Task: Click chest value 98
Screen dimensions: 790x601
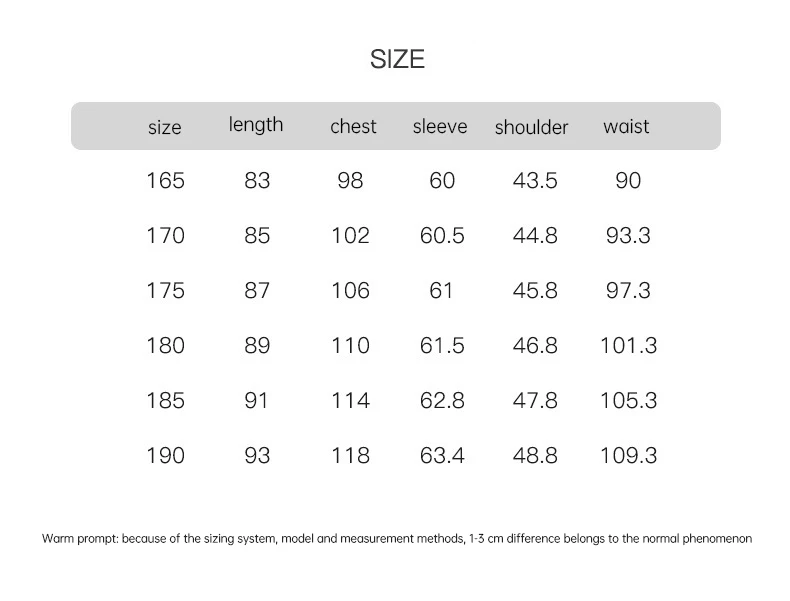Action: click(x=350, y=181)
